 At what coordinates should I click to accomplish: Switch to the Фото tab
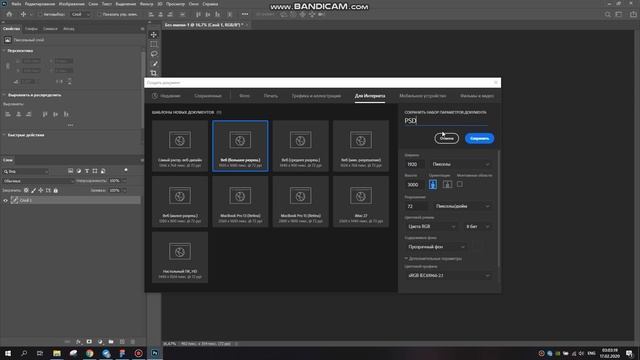(244, 96)
